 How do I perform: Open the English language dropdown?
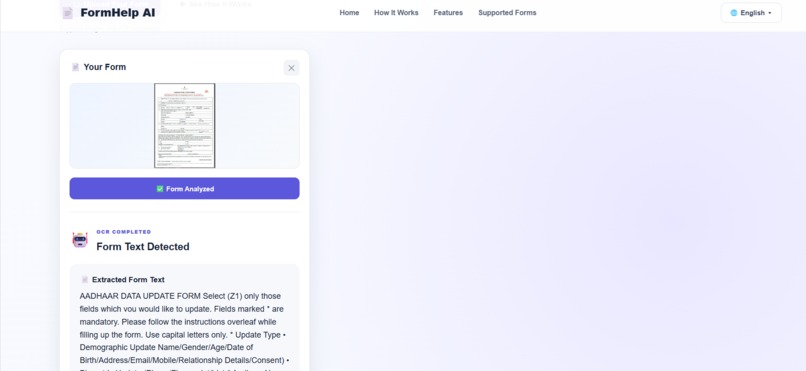pyautogui.click(x=751, y=13)
